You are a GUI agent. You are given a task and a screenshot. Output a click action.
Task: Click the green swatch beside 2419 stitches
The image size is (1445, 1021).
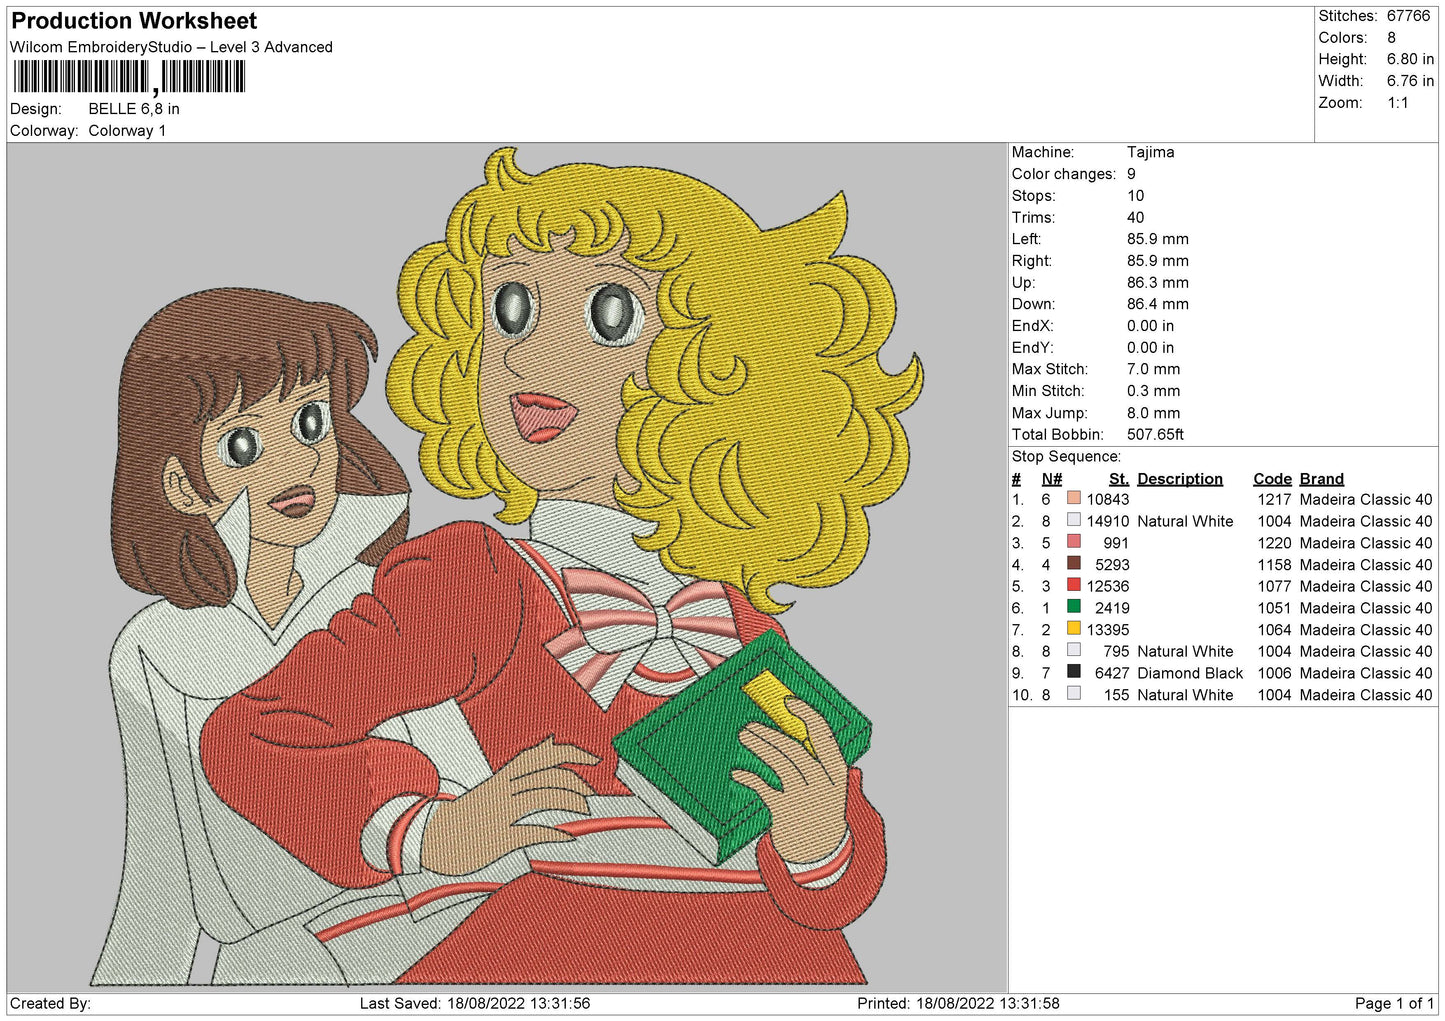tap(1073, 607)
